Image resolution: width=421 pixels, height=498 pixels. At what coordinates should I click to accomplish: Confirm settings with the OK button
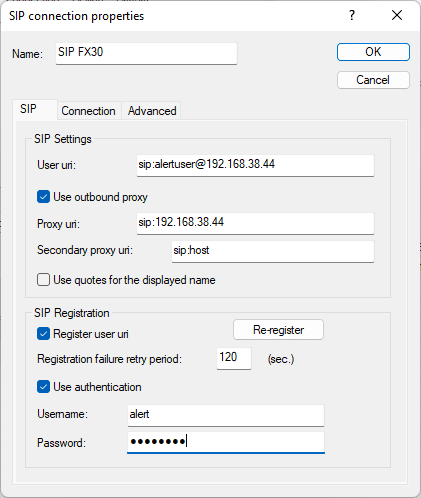tap(373, 52)
